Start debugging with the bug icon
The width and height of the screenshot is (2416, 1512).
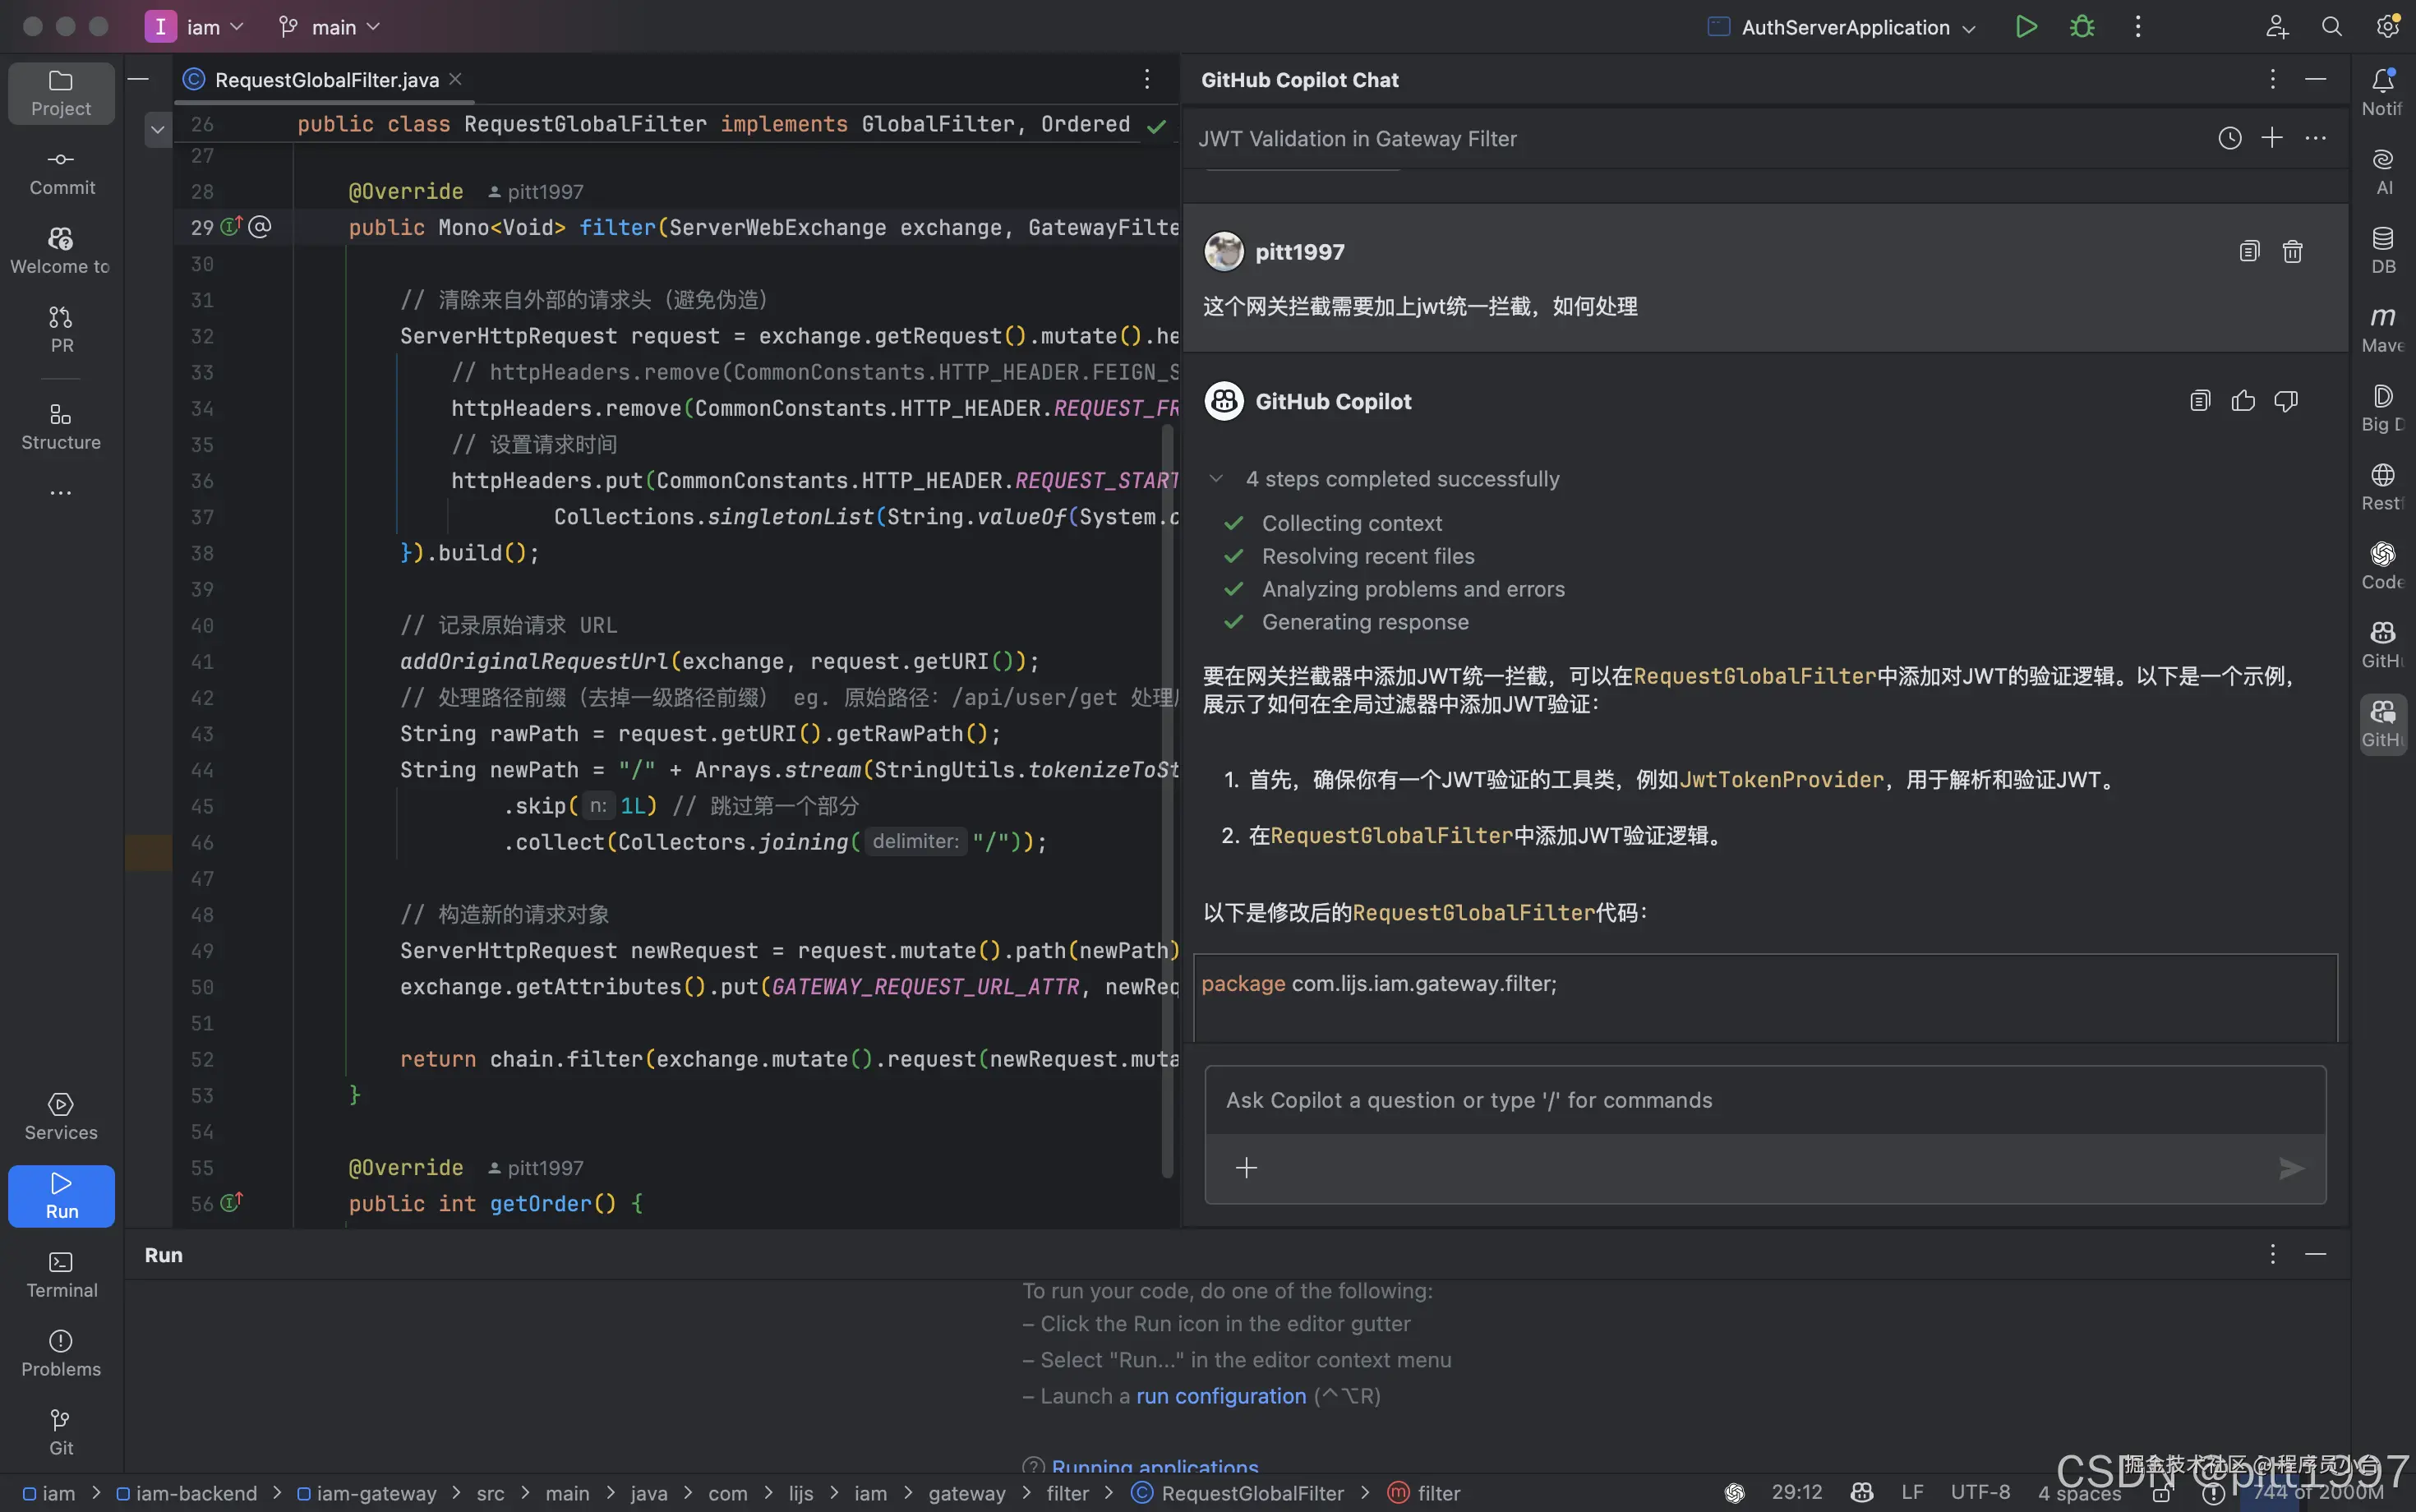point(2082,27)
